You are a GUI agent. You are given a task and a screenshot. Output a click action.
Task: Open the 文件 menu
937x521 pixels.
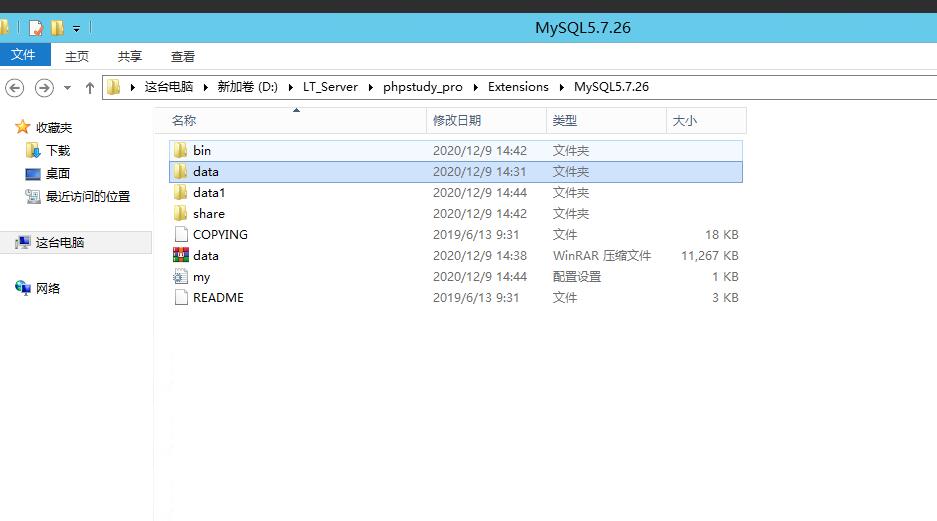coord(23,56)
